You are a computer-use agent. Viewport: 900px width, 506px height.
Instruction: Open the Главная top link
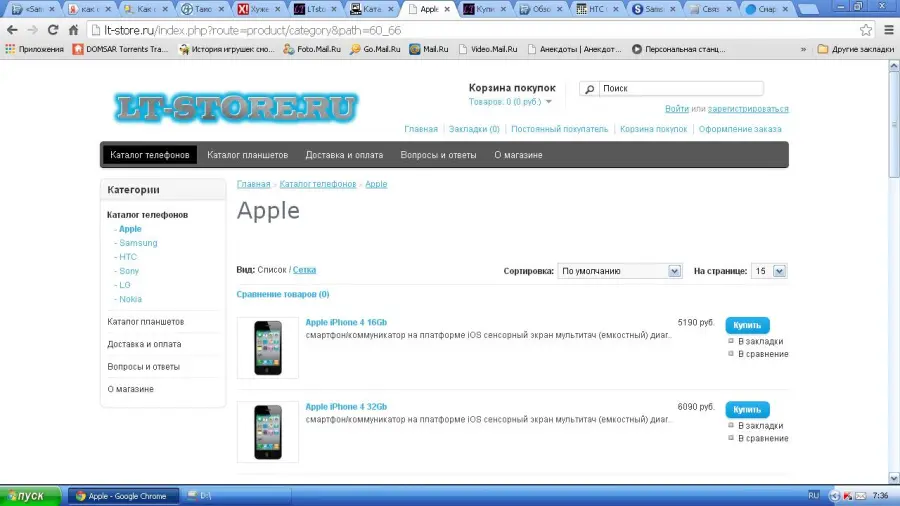pyautogui.click(x=421, y=129)
